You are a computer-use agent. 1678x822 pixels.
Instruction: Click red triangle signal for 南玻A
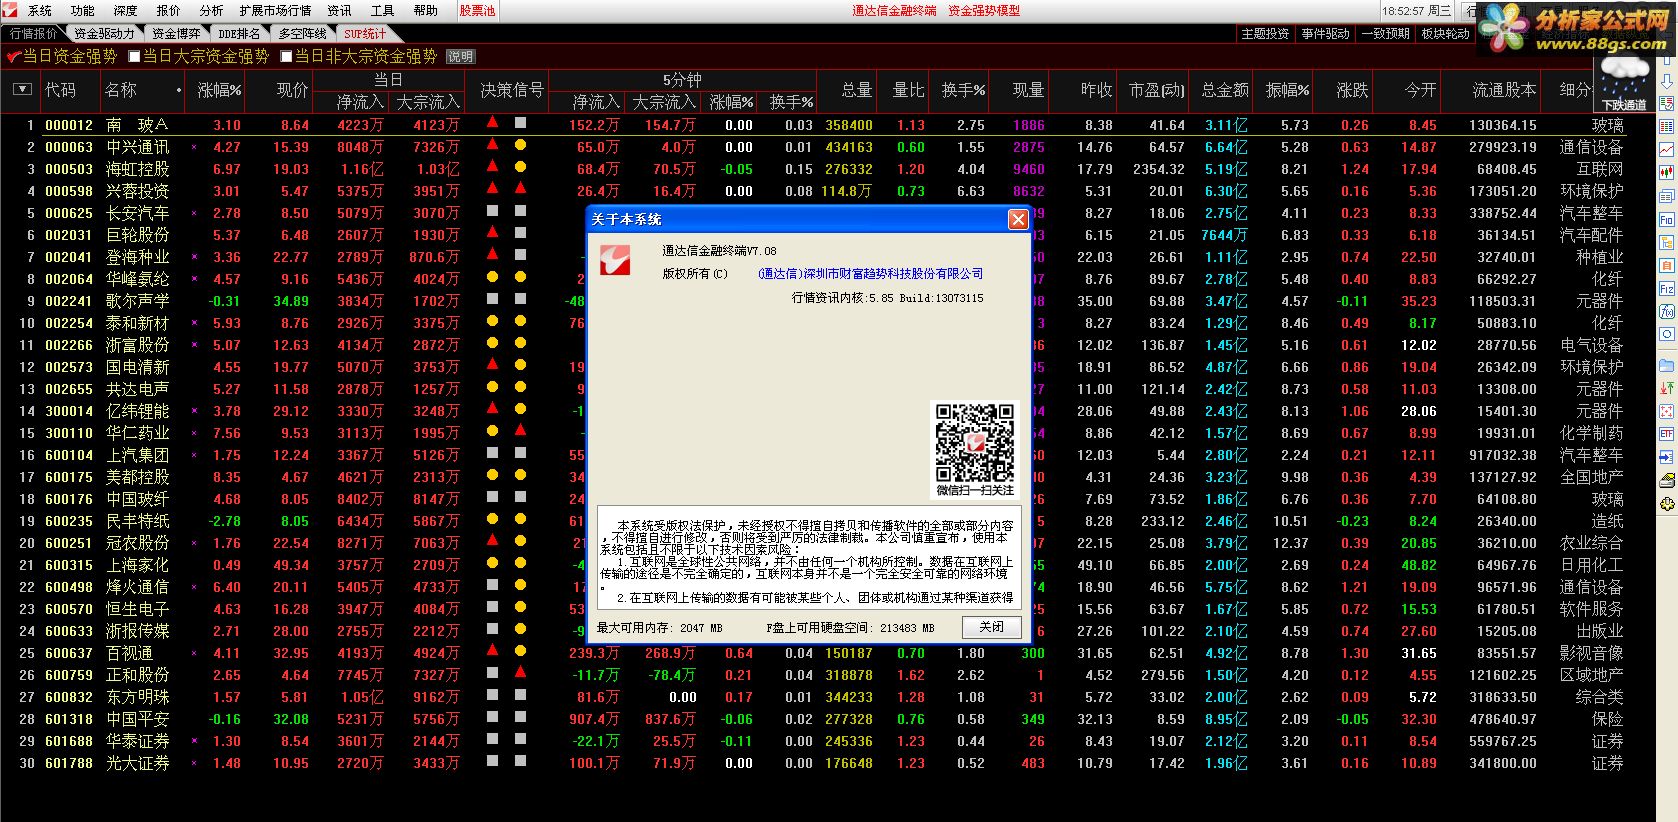tap(492, 123)
